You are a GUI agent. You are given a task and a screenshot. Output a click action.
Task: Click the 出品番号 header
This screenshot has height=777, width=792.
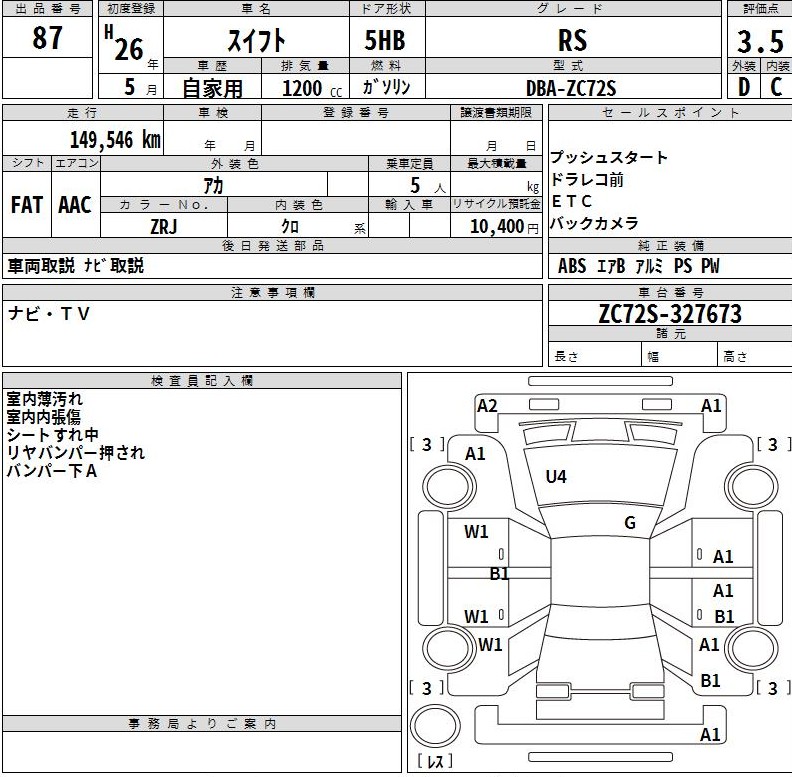coord(47,9)
